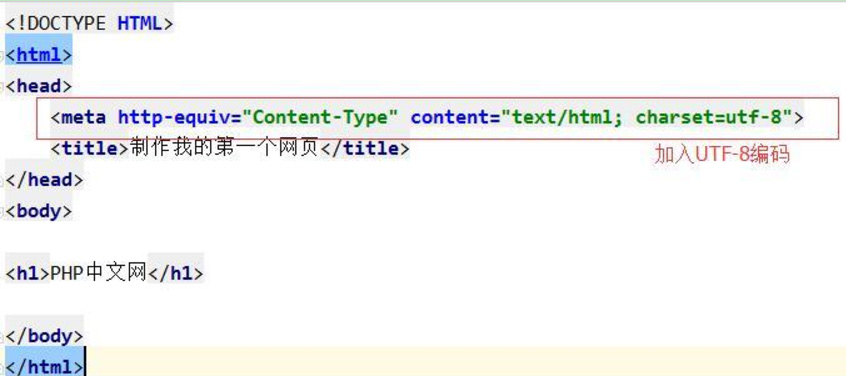Viewport: 846px width, 376px height.
Task: Click the closing title tag
Action: 365,148
